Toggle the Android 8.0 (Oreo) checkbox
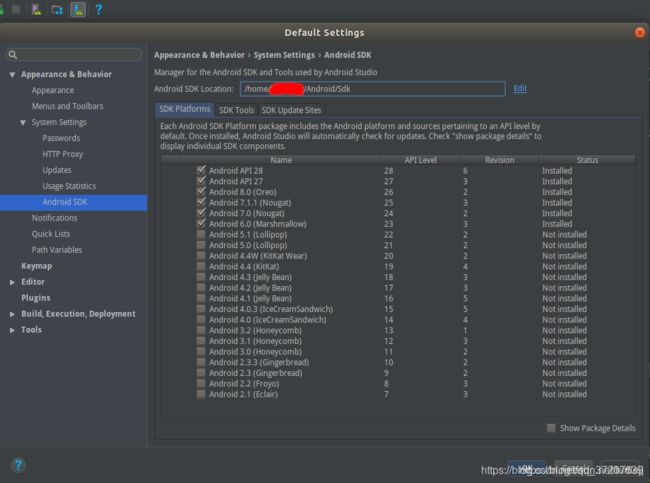The image size is (650, 483). (x=201, y=192)
